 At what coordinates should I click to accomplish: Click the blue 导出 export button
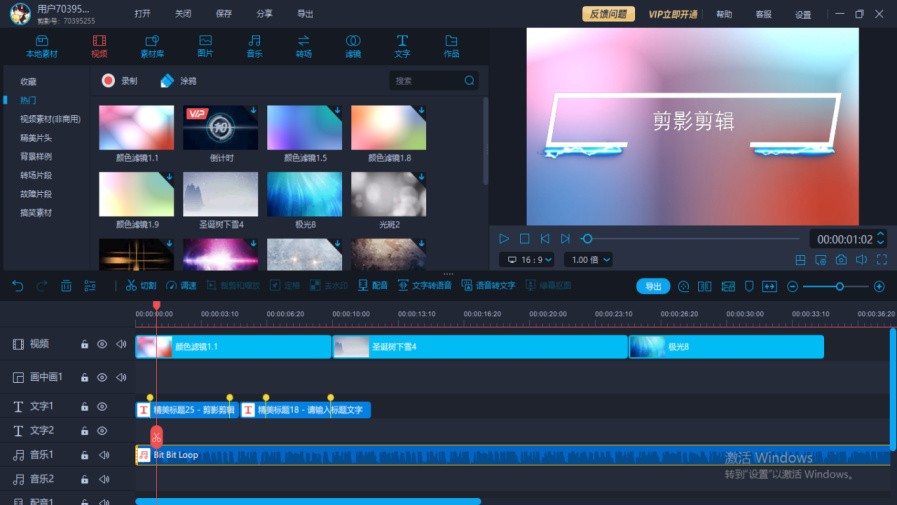(x=653, y=286)
